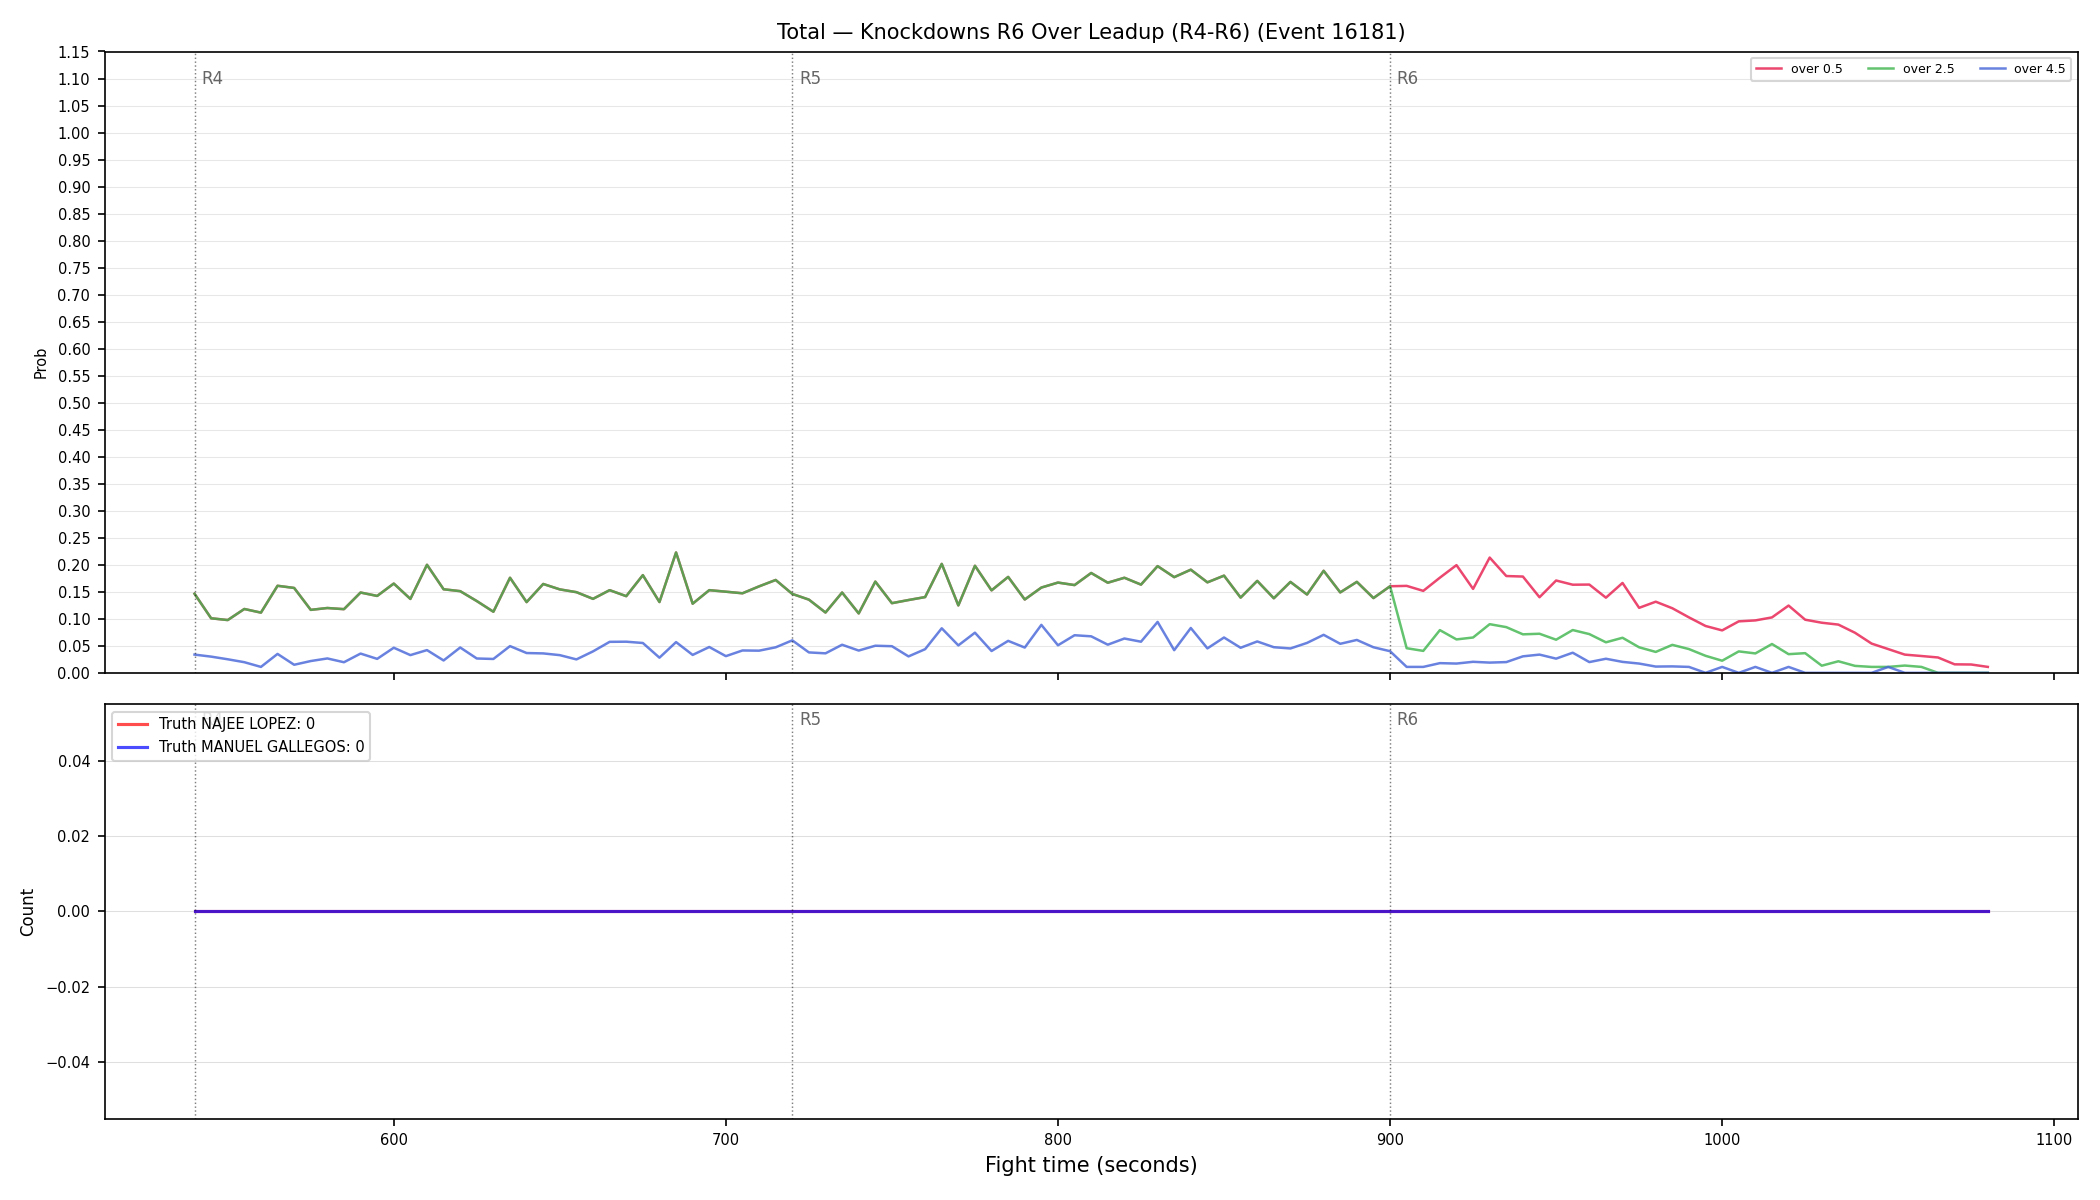2100x1200 pixels.
Task: Click the 0.75 tick on the Prob axis
Action: pos(74,269)
